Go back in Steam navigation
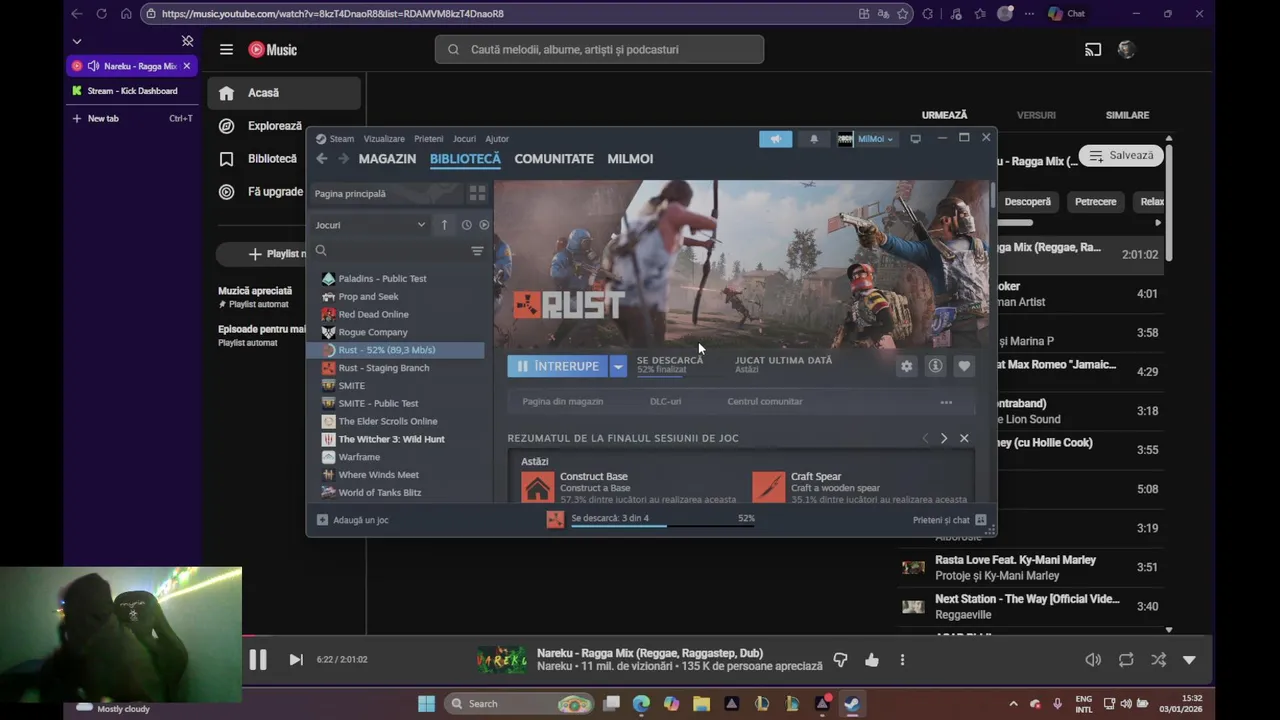Screen dimensions: 1280x720 click(x=321, y=158)
